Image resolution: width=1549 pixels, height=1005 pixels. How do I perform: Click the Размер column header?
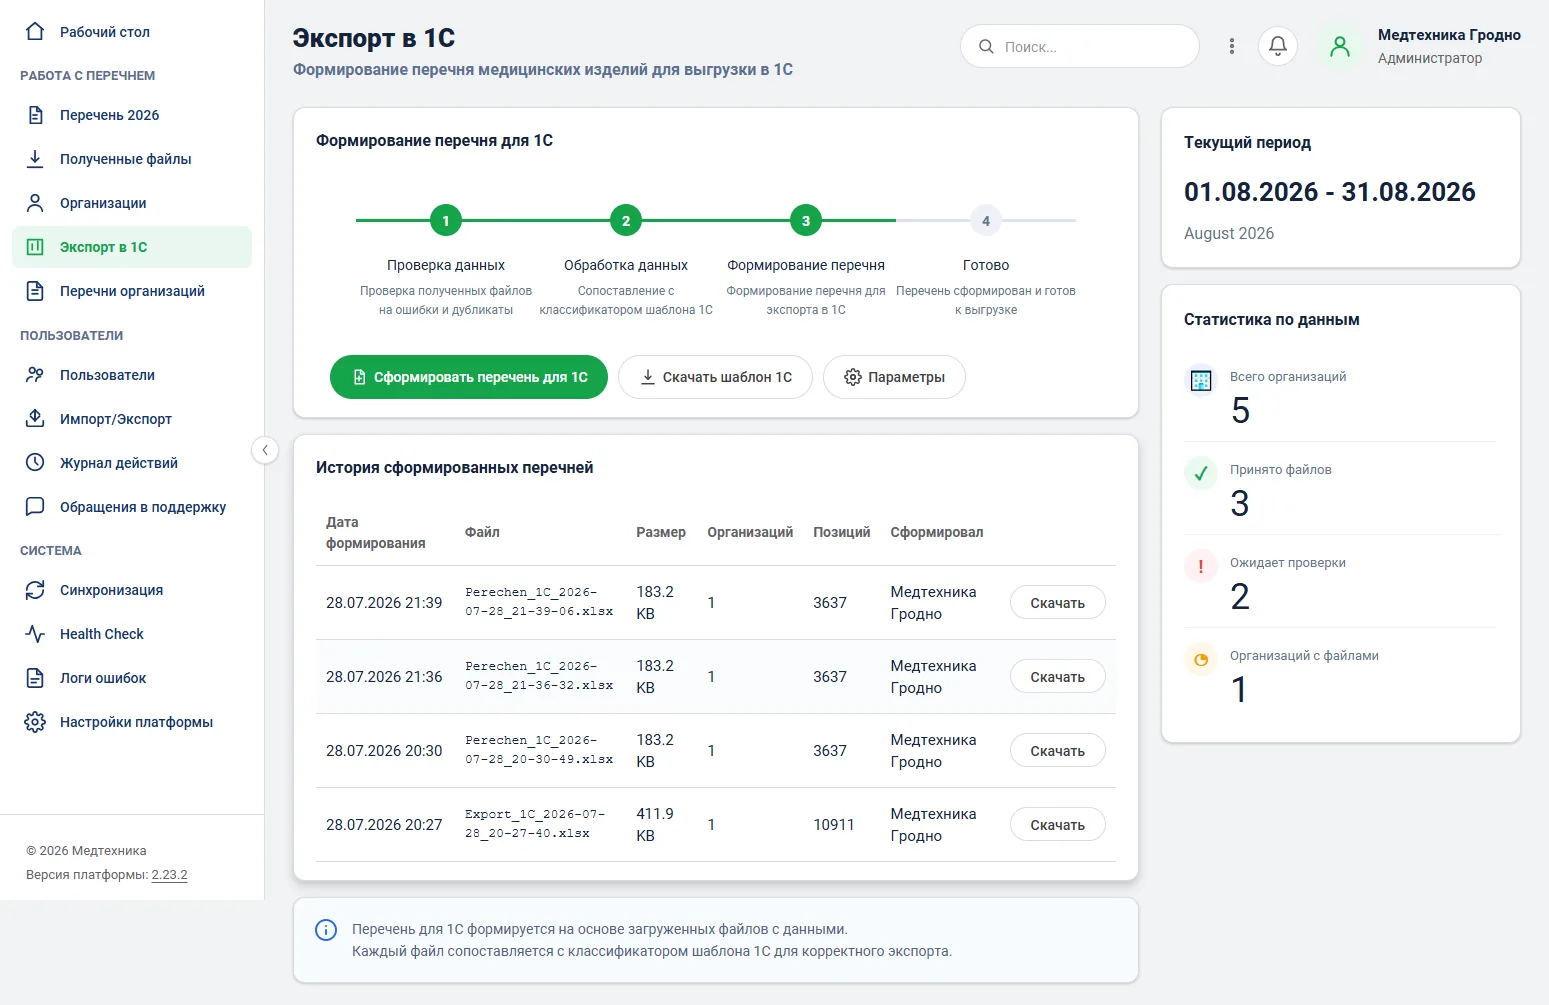click(x=661, y=532)
